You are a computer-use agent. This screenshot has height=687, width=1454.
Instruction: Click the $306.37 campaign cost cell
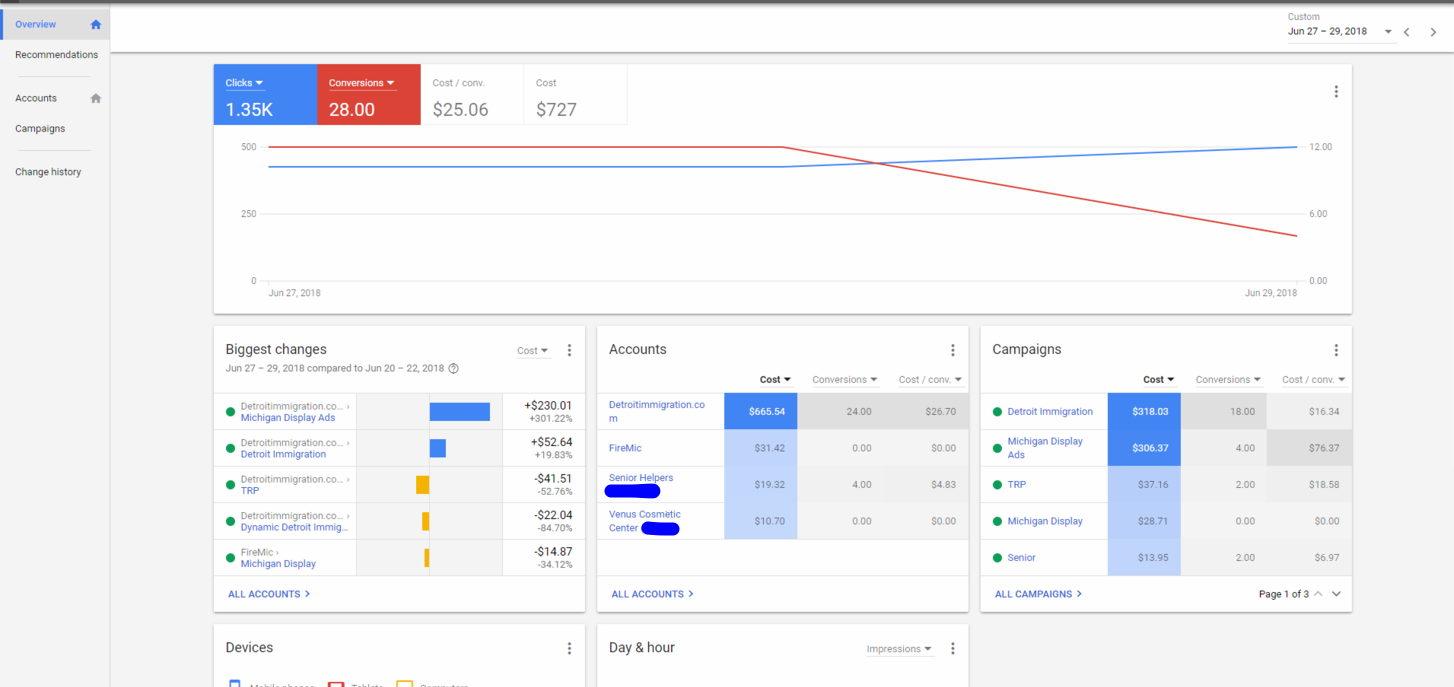click(x=1144, y=448)
